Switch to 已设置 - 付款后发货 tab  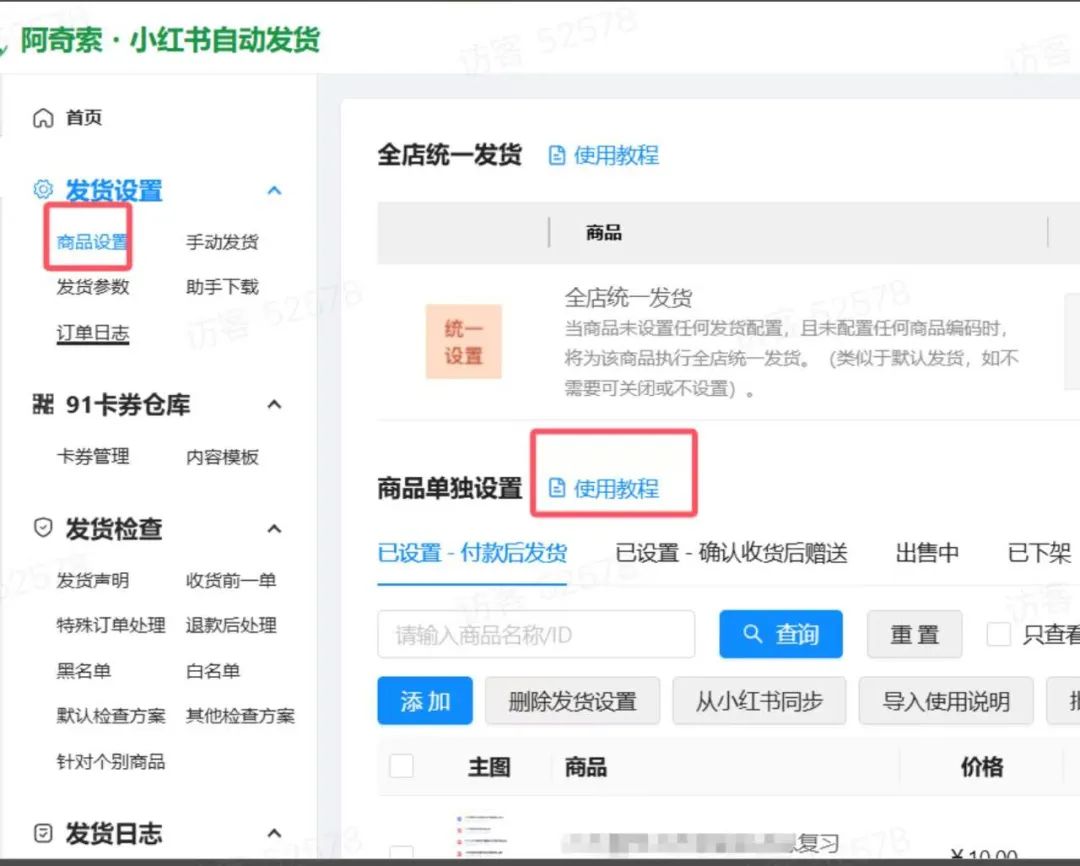point(472,553)
